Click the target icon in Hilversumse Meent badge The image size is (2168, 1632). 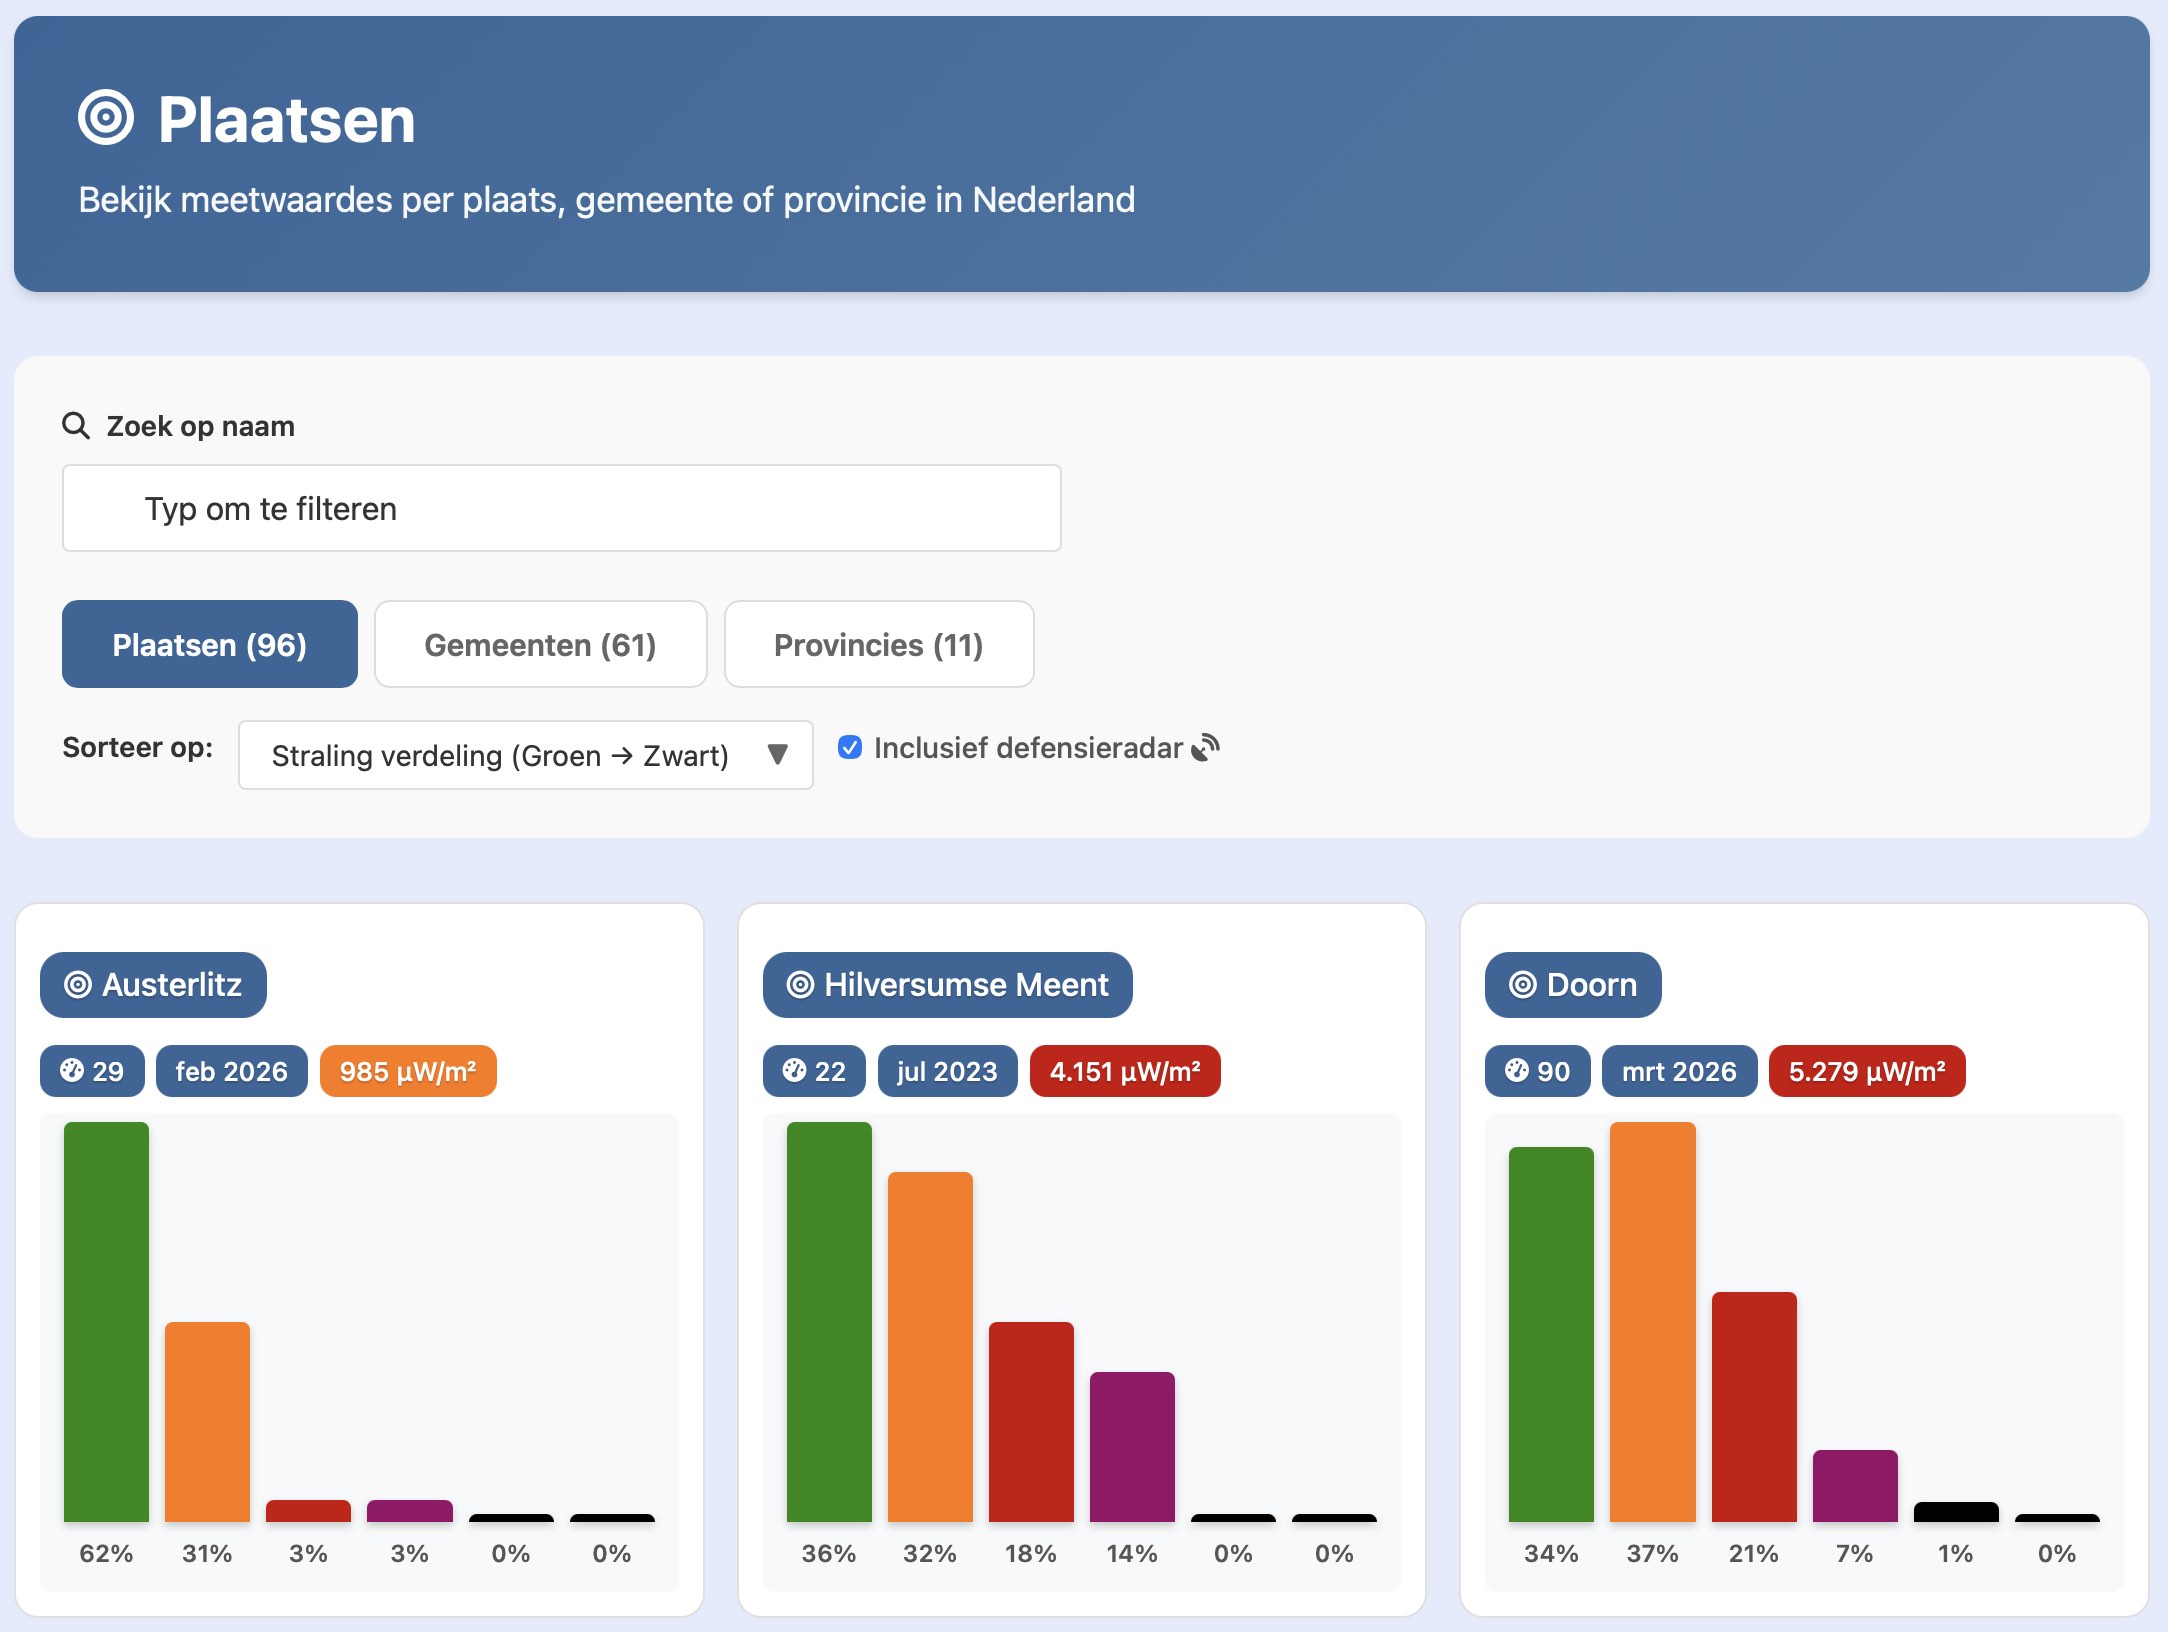(800, 985)
